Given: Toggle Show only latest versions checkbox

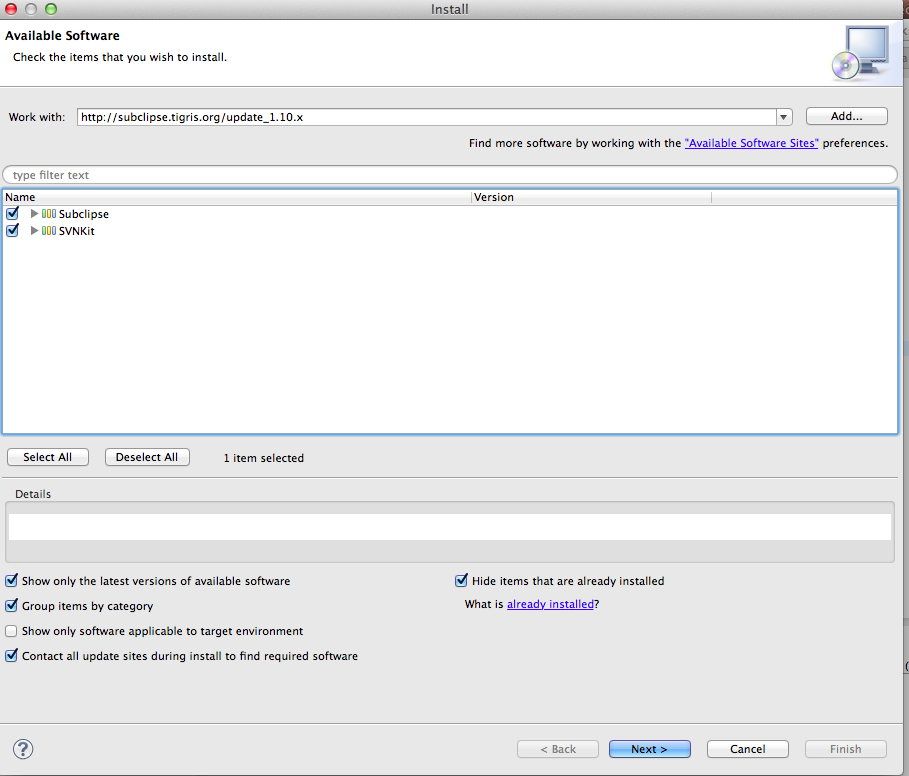Looking at the screenshot, I should click(11, 581).
